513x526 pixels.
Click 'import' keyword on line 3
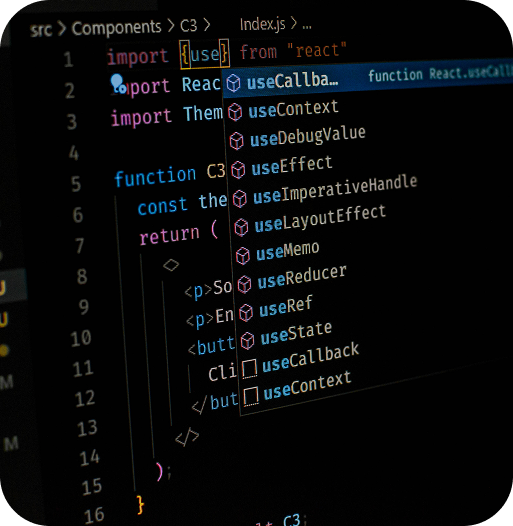[x=141, y=118]
